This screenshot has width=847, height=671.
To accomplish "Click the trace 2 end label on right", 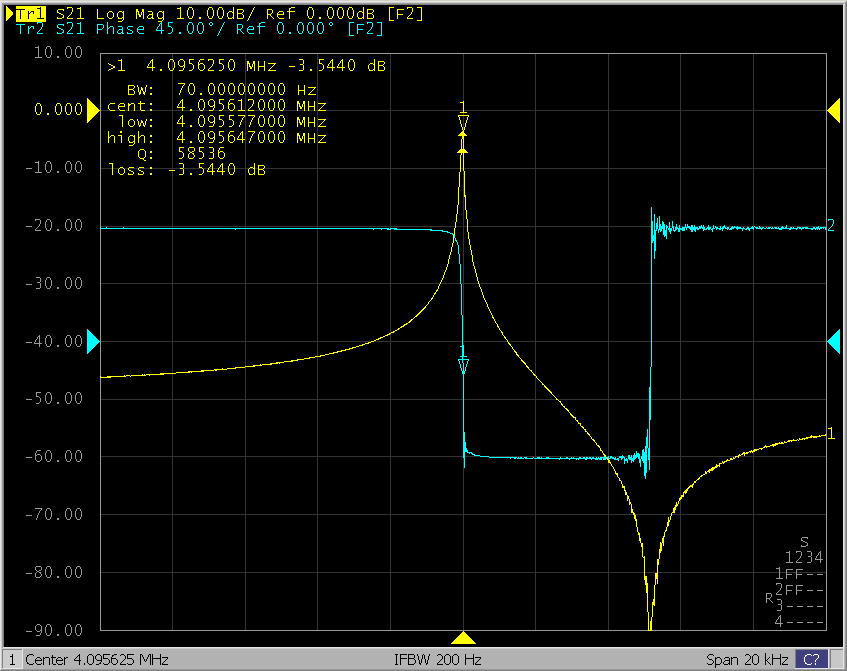I will click(830, 226).
